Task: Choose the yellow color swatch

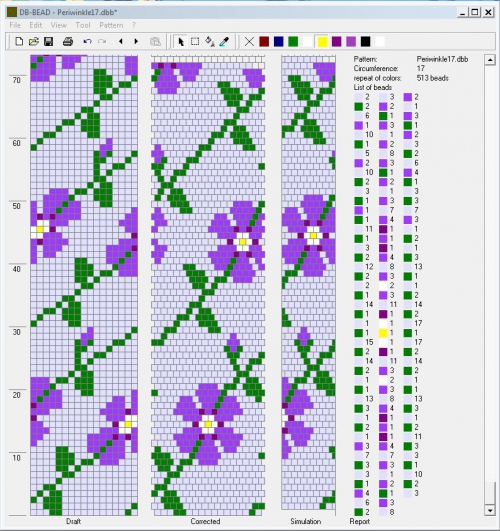Action: click(322, 42)
